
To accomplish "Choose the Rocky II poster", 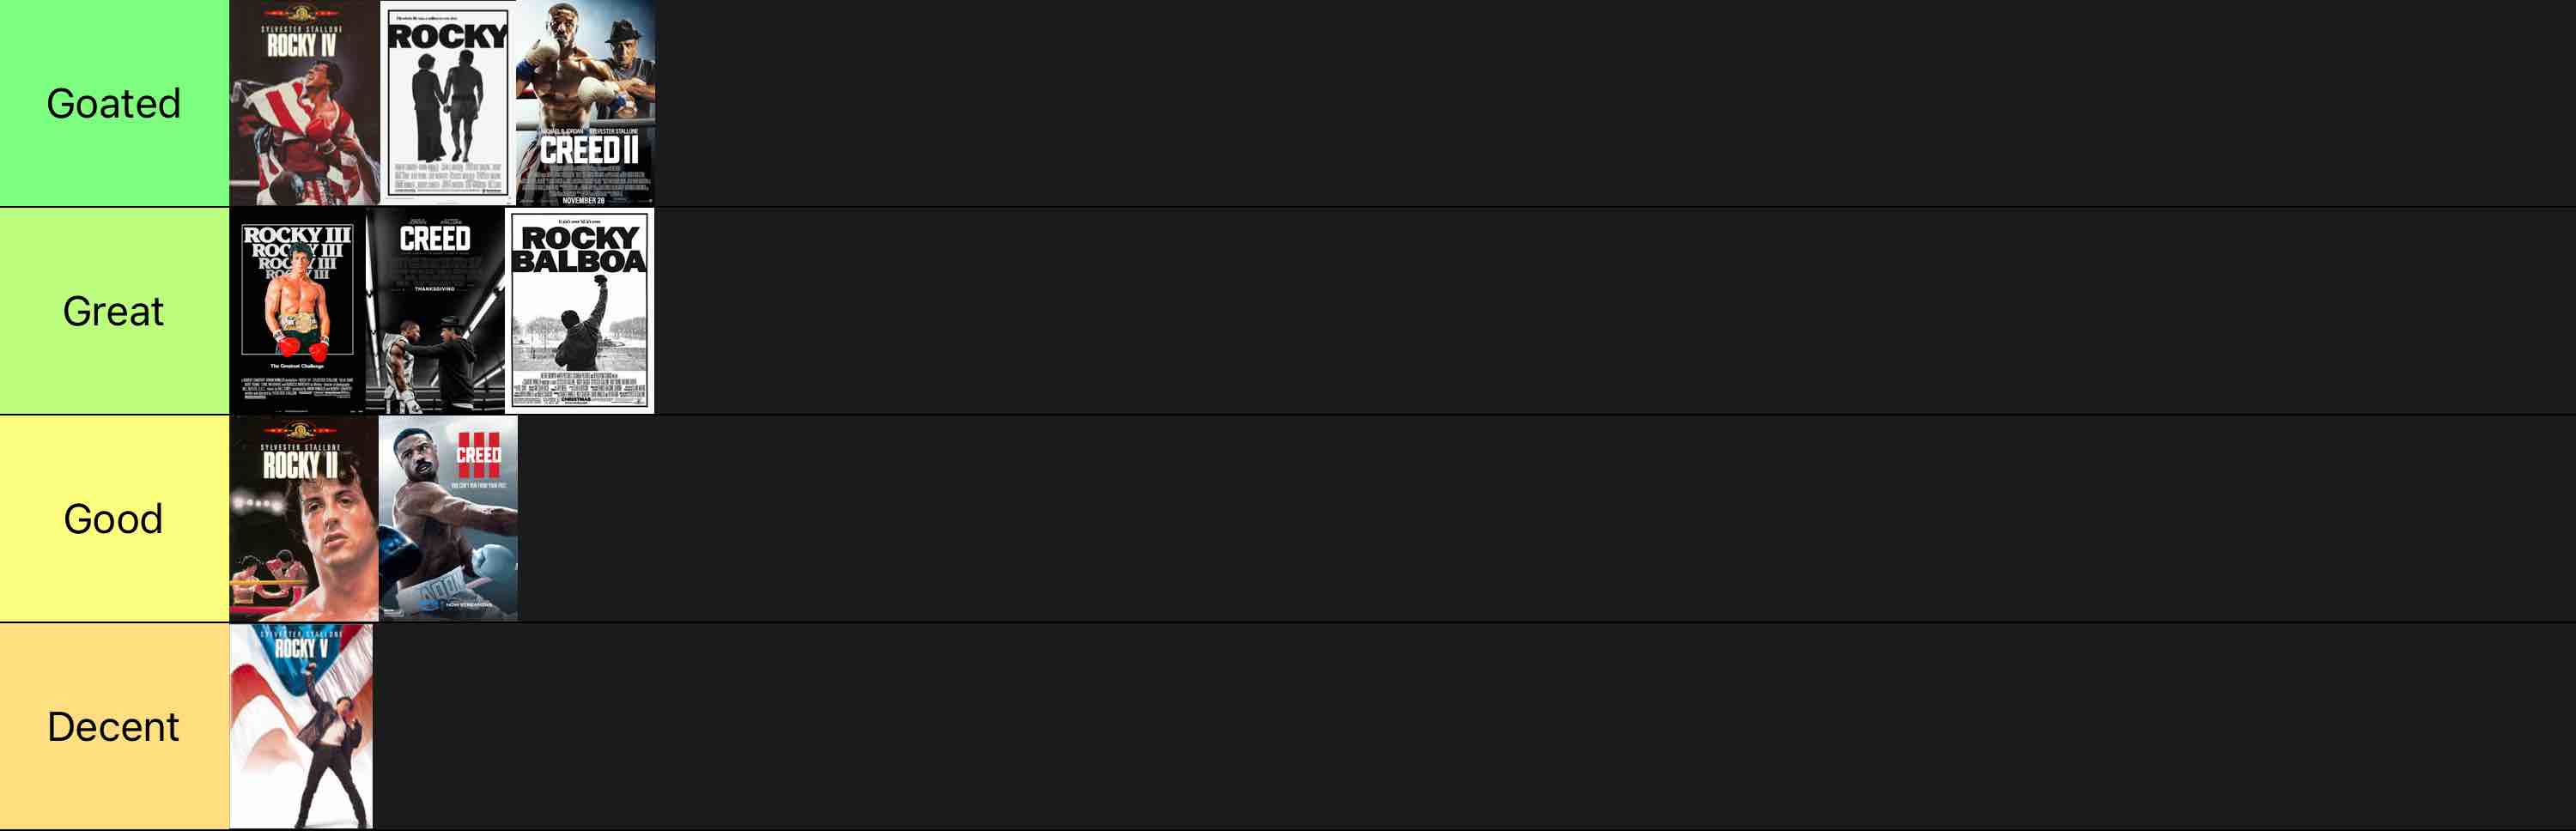I will (304, 519).
